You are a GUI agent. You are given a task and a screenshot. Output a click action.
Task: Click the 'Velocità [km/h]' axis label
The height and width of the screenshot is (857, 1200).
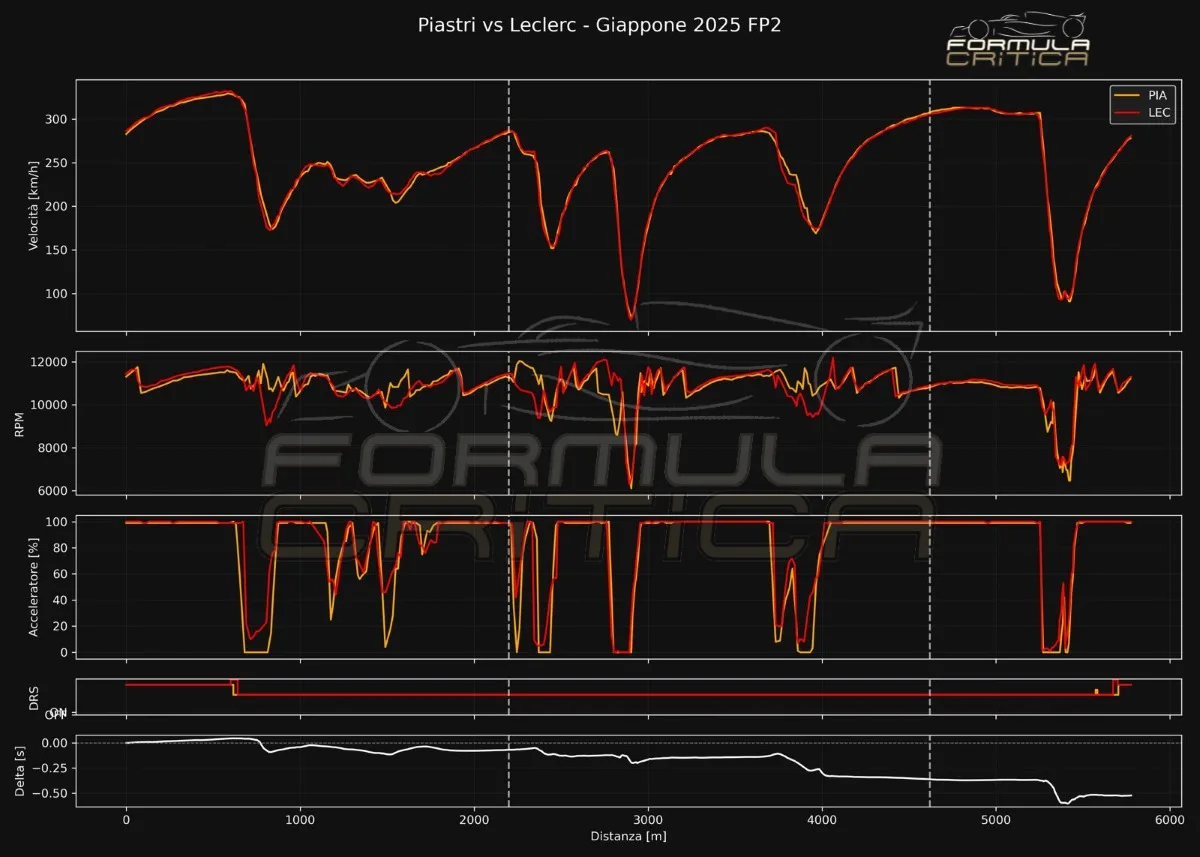pyautogui.click(x=34, y=205)
